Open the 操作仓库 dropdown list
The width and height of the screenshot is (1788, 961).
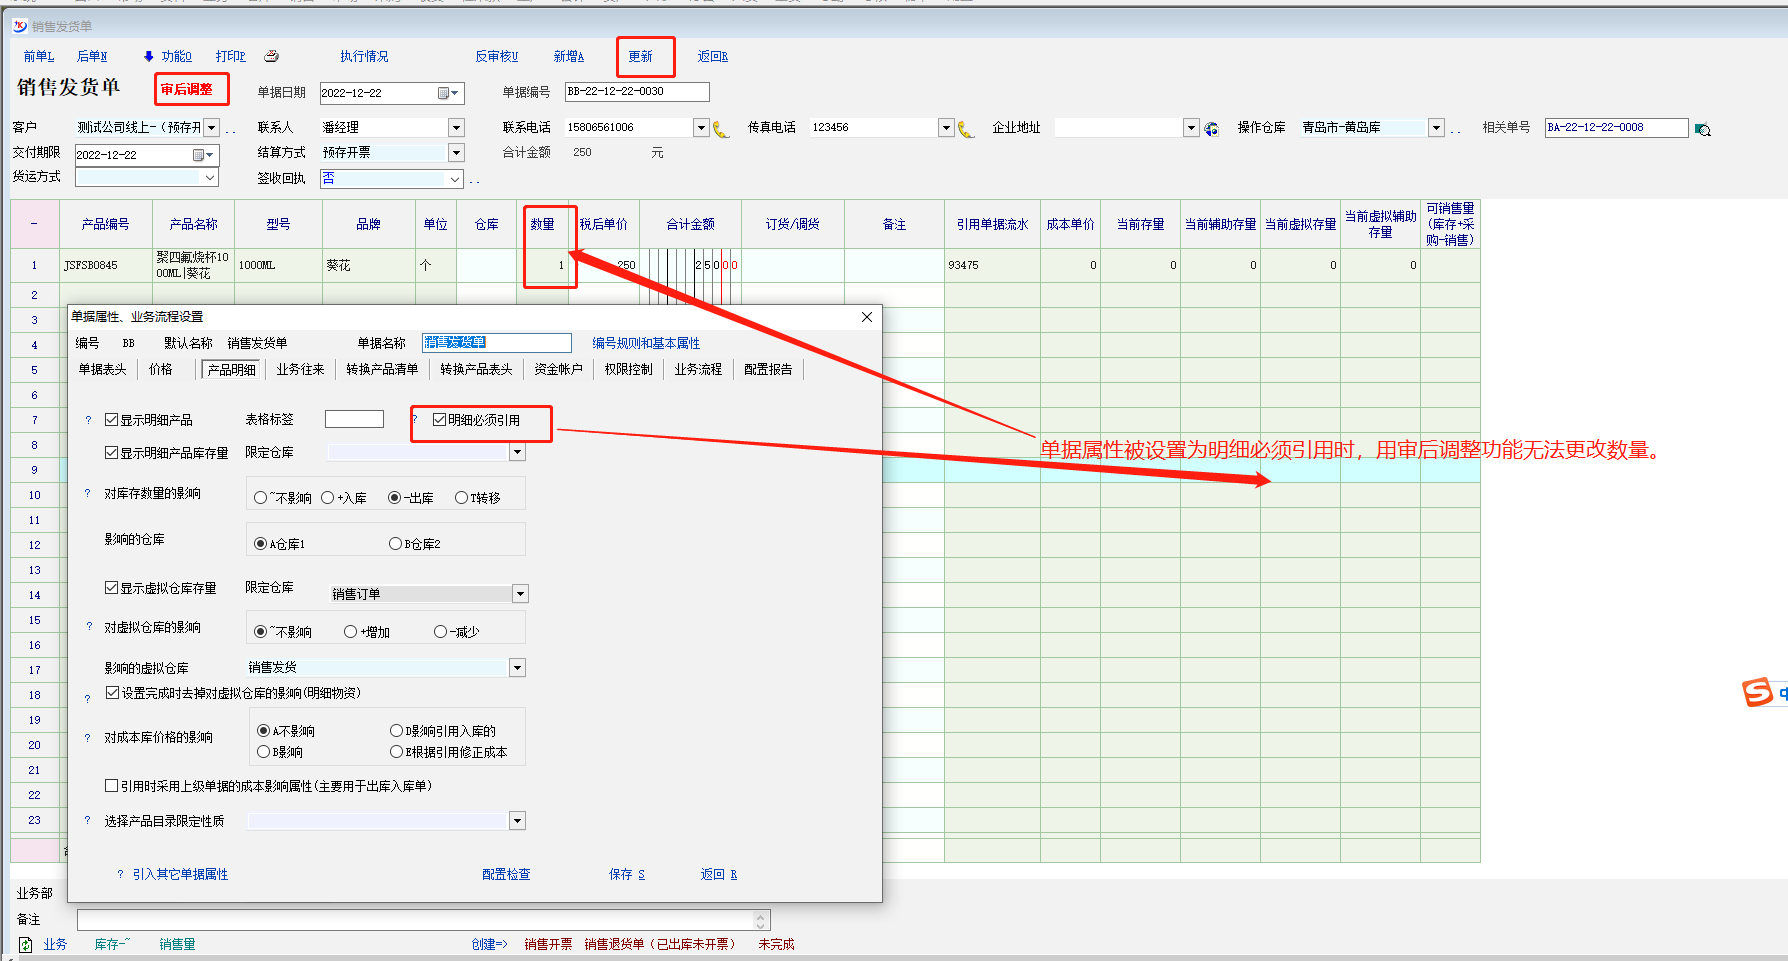click(x=1436, y=128)
